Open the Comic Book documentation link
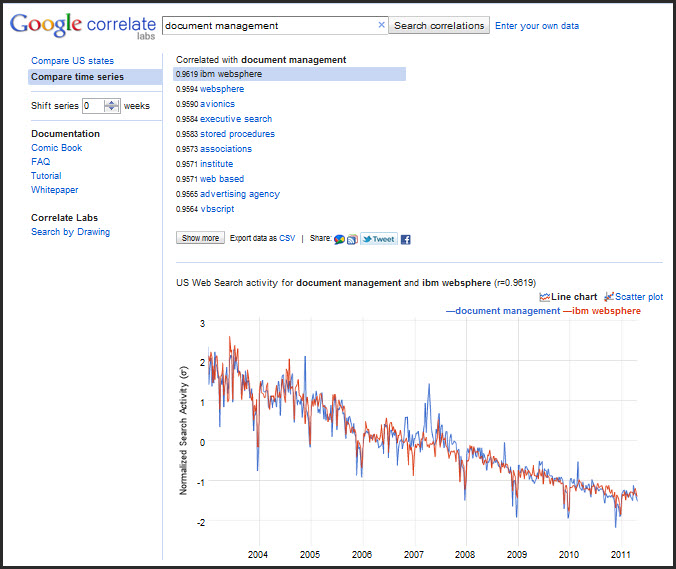Viewport: 676px width, 569px height. point(56,148)
